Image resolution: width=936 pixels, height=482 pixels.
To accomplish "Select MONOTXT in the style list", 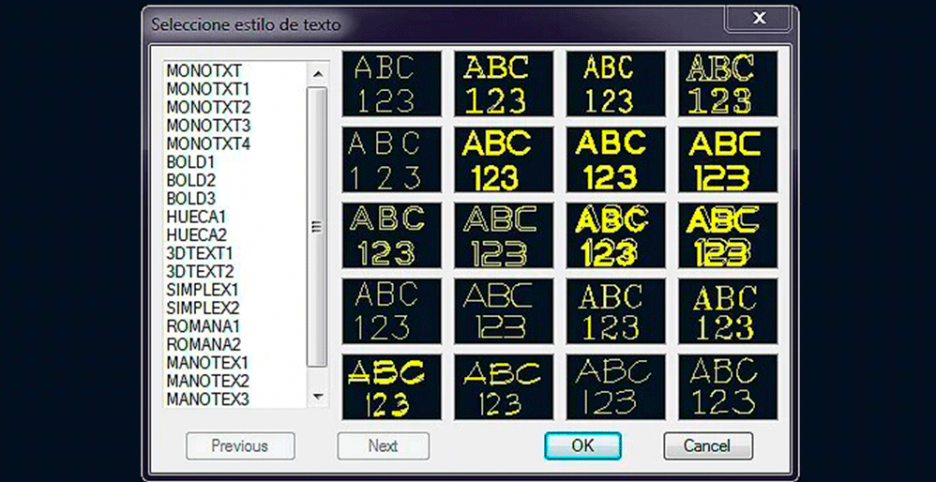I will click(204, 71).
